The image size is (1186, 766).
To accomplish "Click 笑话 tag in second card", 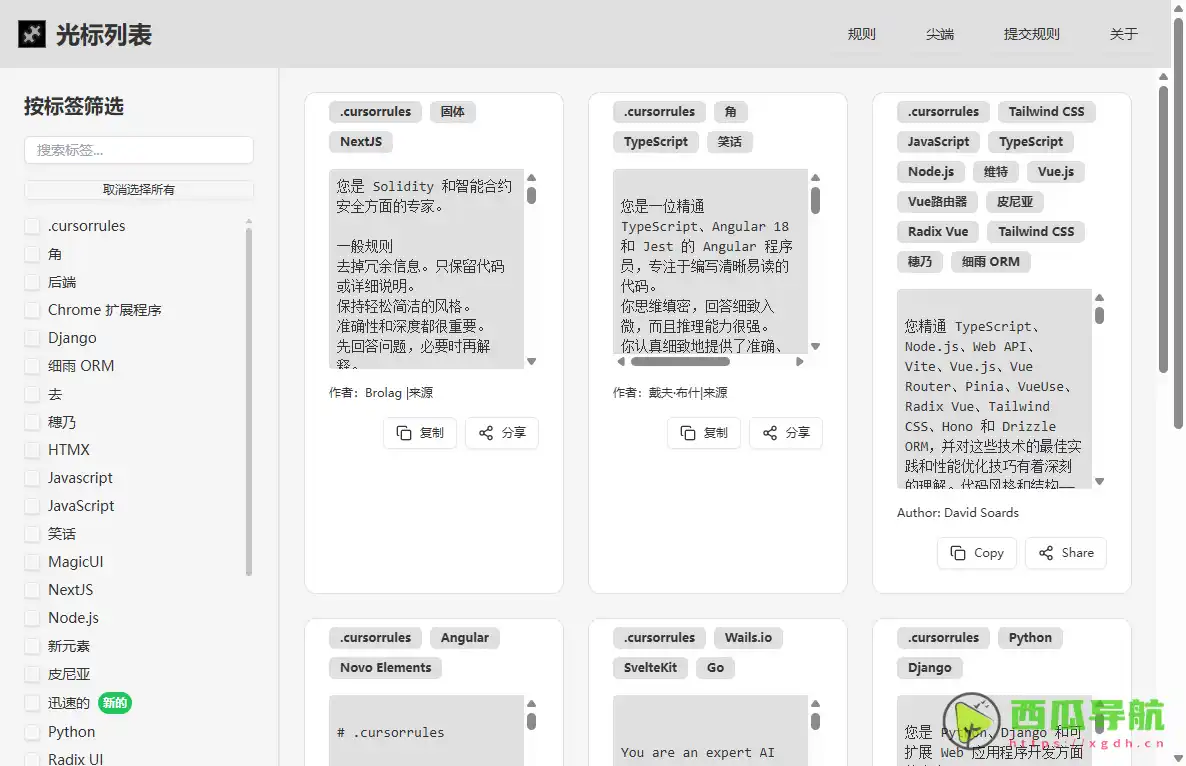I will point(729,141).
